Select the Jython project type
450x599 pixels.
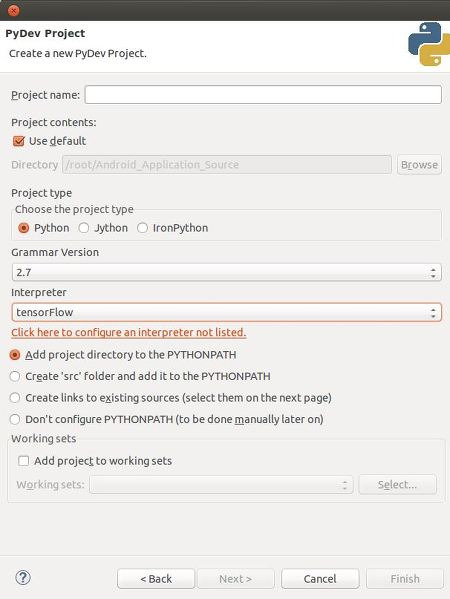coord(84,228)
